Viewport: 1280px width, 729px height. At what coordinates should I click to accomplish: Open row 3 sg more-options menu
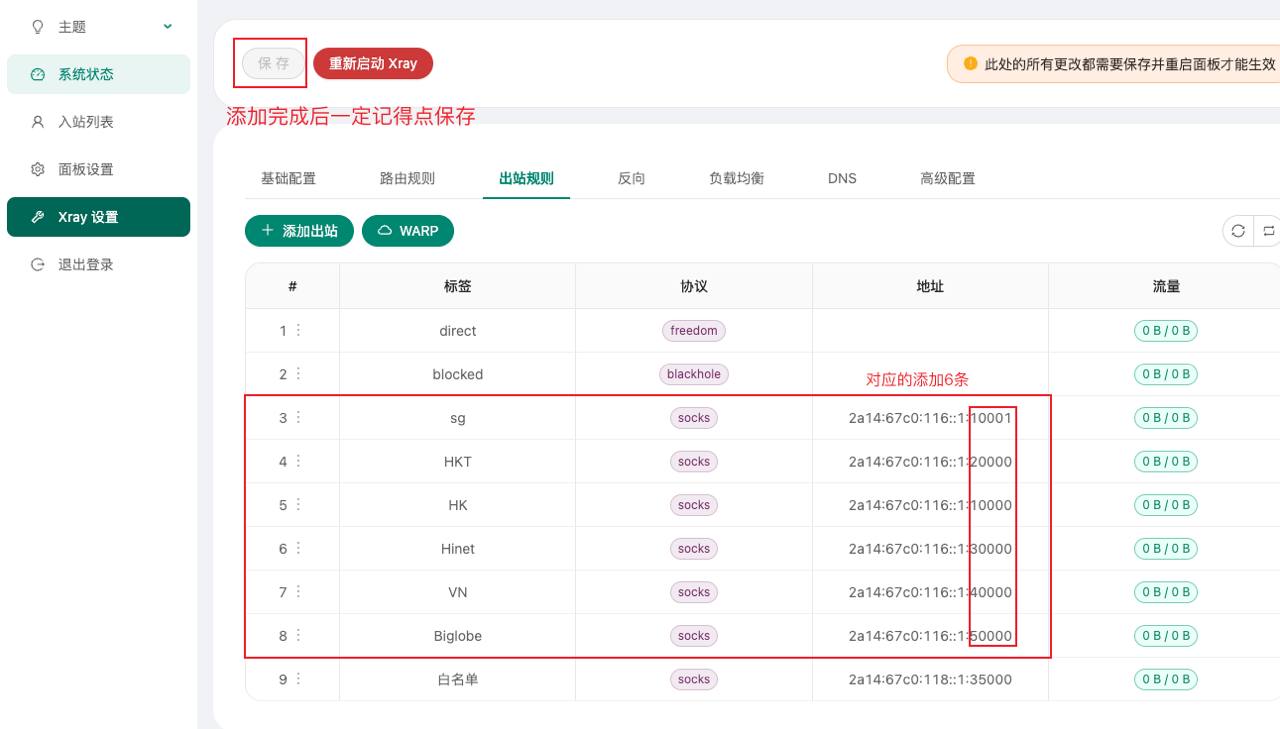298,418
